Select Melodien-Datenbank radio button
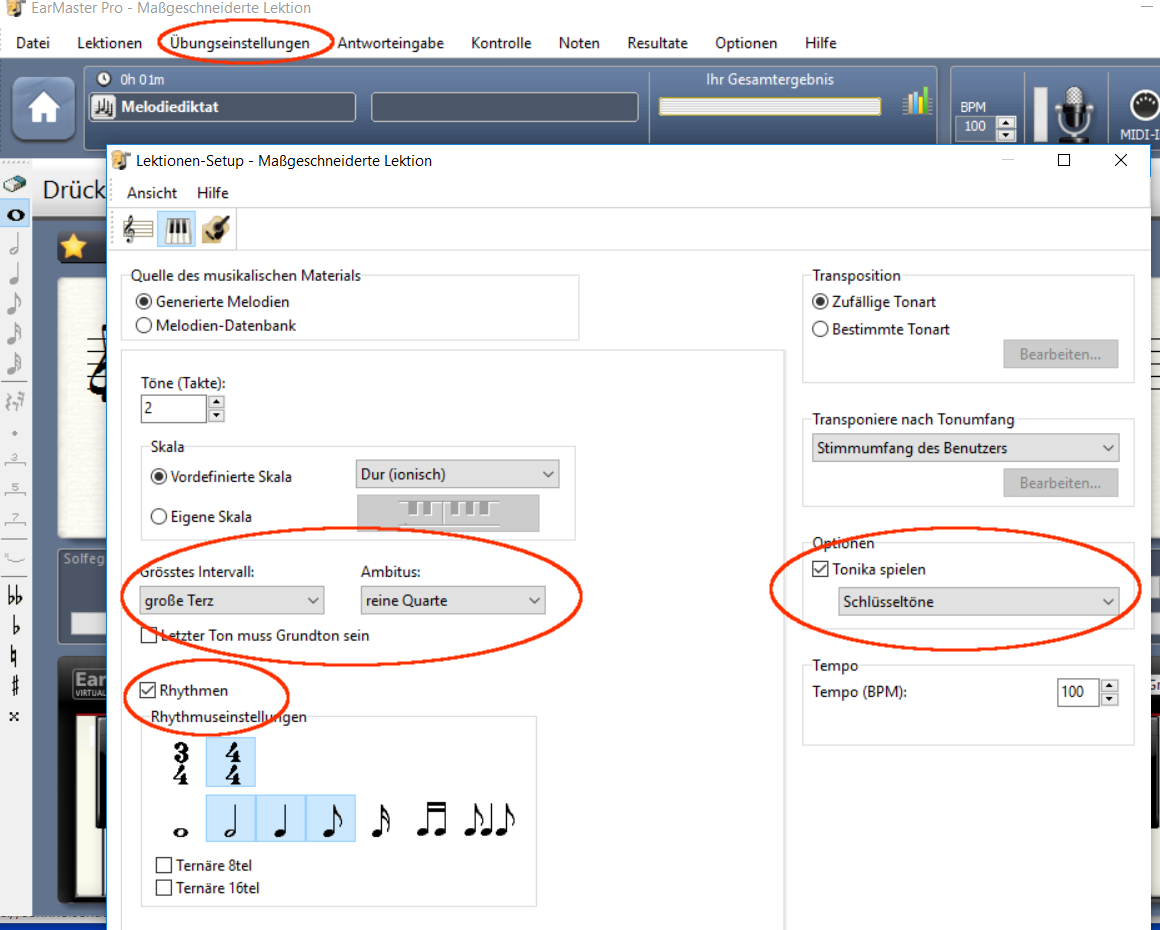The image size is (1160, 930). click(144, 326)
